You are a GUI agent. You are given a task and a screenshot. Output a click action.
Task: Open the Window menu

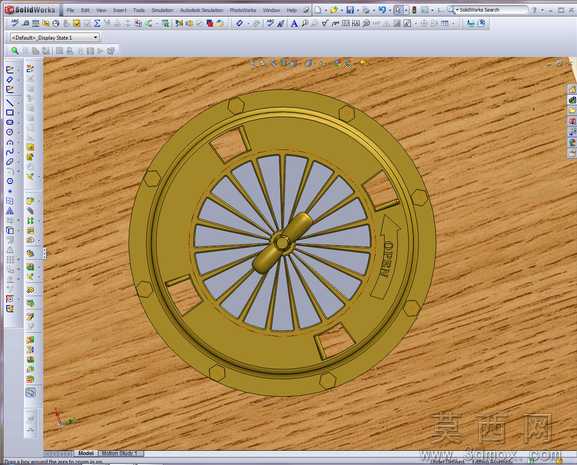click(272, 10)
